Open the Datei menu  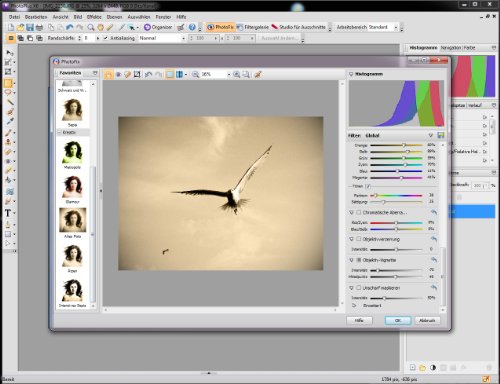point(15,17)
